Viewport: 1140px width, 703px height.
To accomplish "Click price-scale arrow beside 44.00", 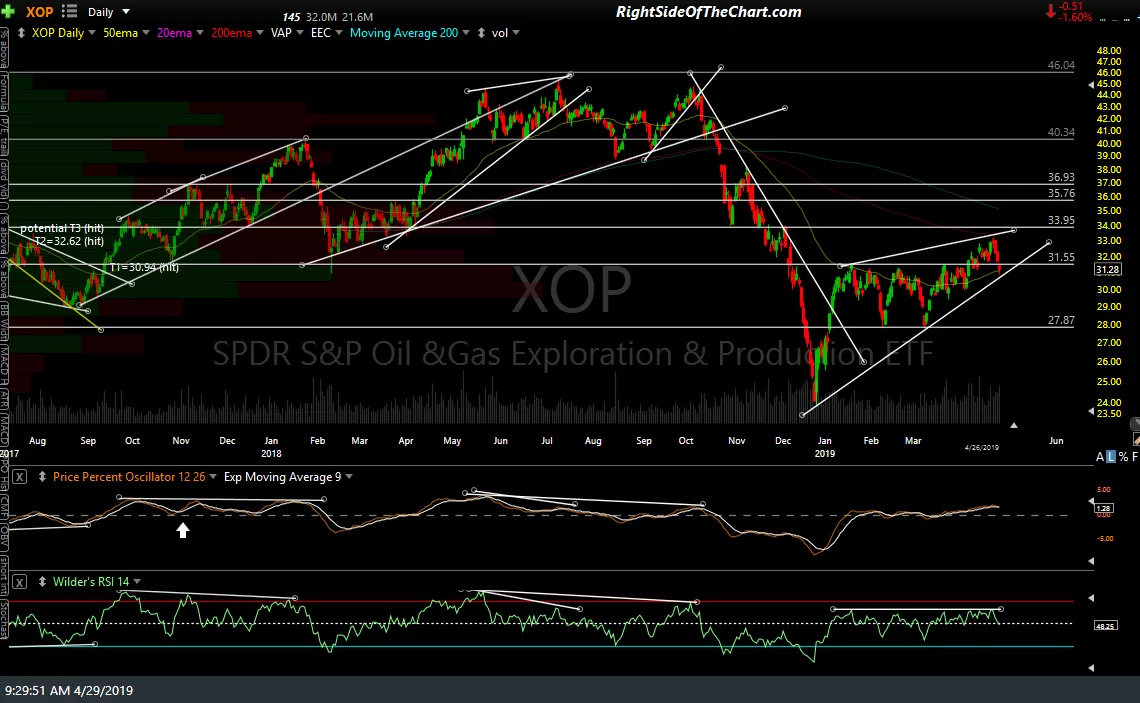I will (x=1091, y=85).
